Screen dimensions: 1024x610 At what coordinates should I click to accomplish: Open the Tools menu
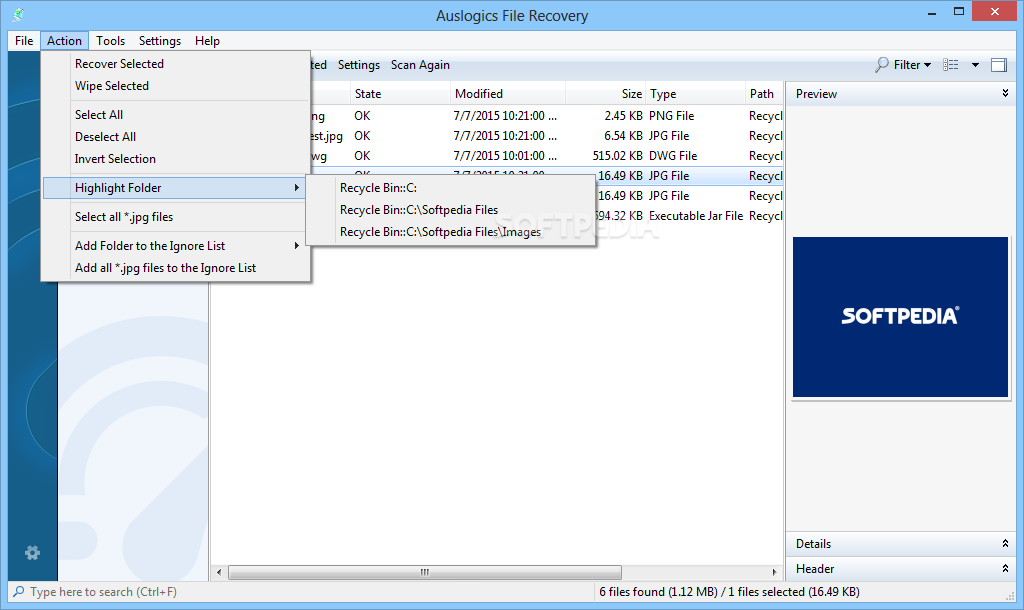click(x=110, y=40)
